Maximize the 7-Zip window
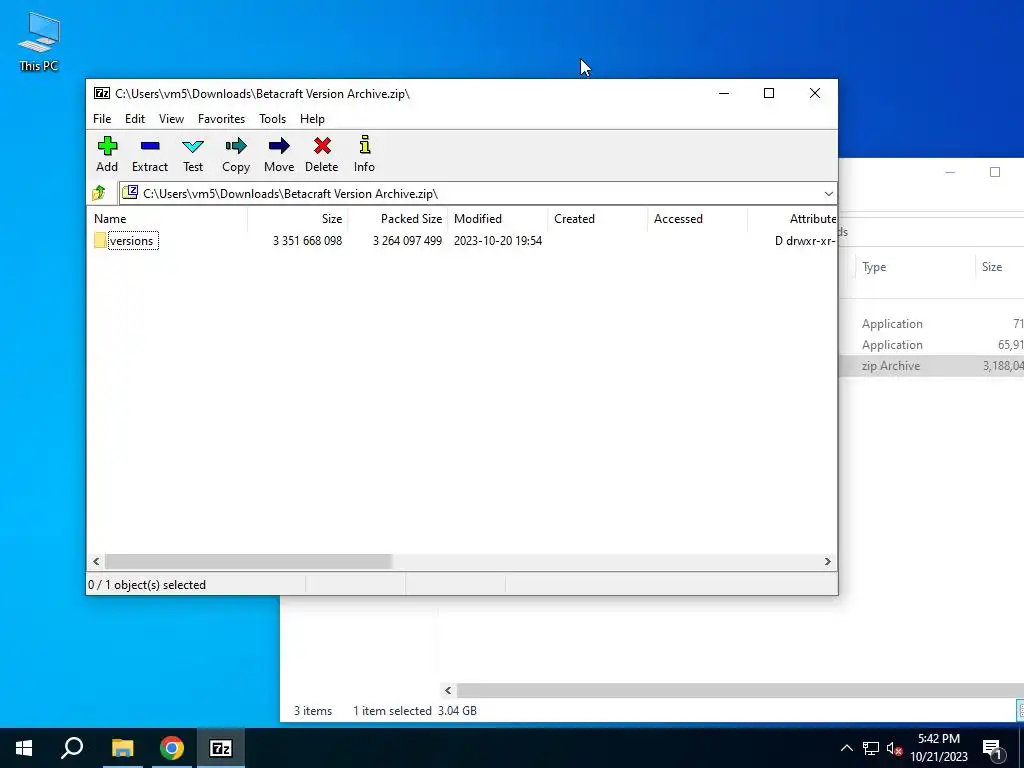The height and width of the screenshot is (768, 1024). click(769, 93)
